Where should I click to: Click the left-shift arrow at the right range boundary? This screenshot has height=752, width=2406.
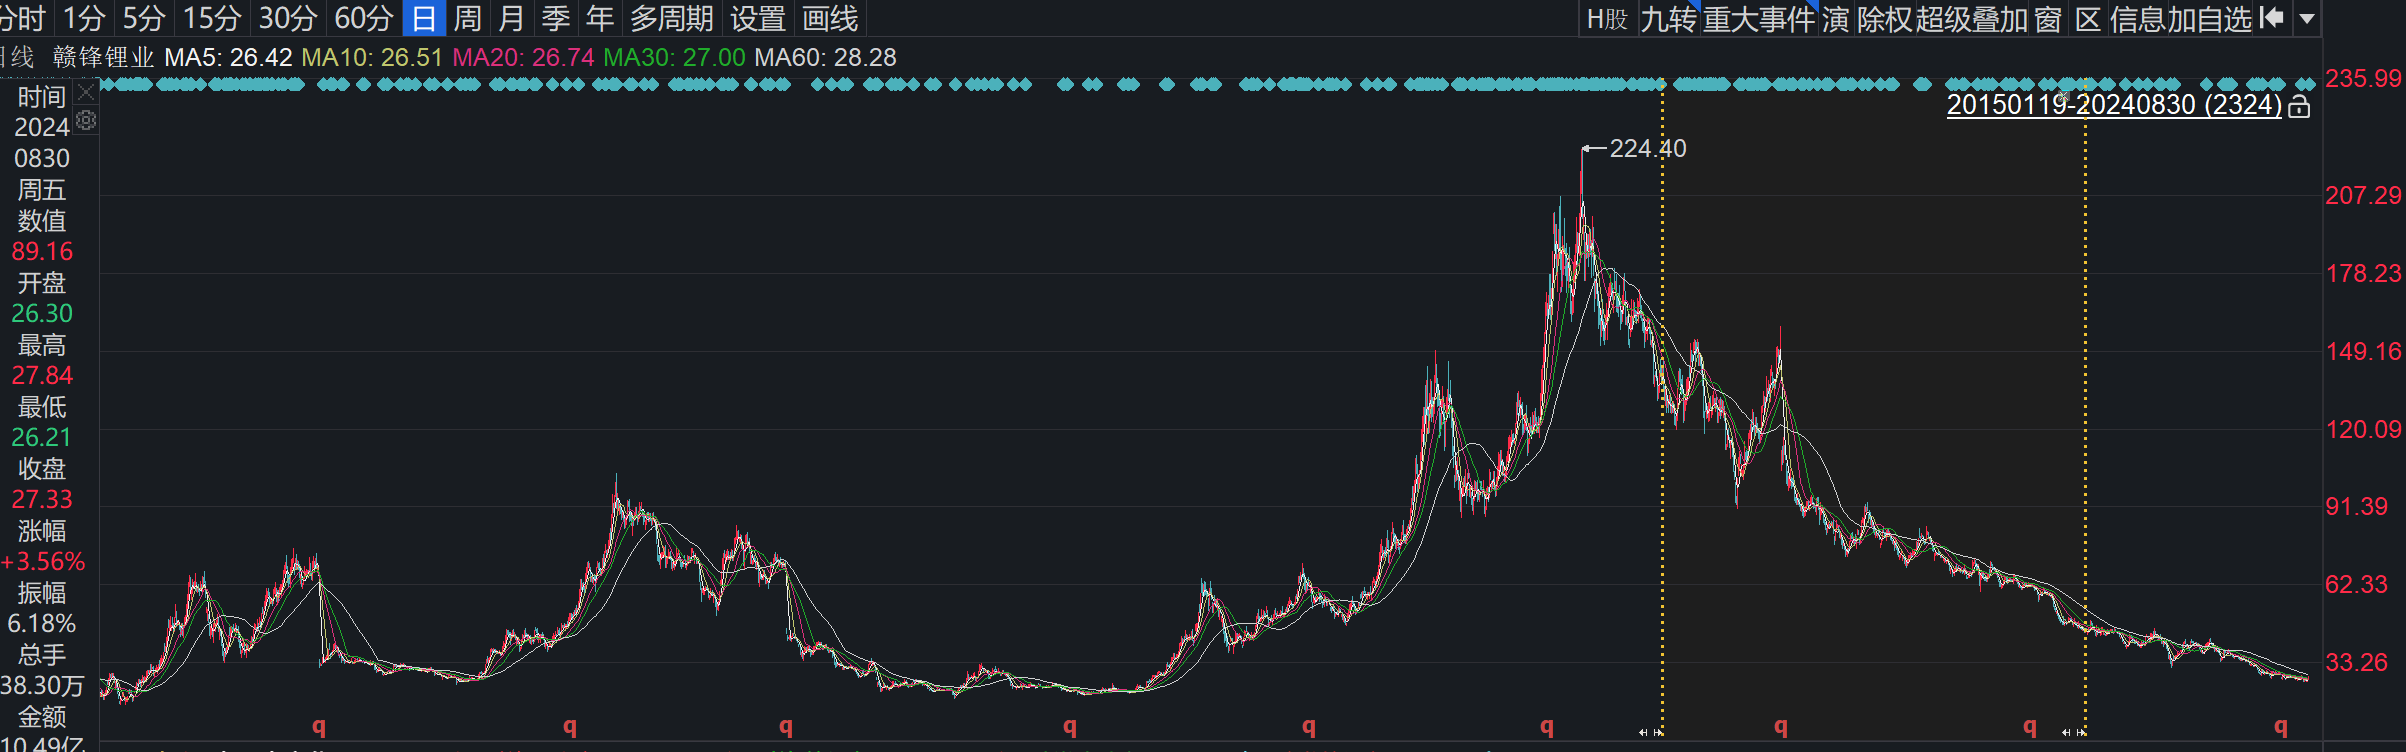2066,732
